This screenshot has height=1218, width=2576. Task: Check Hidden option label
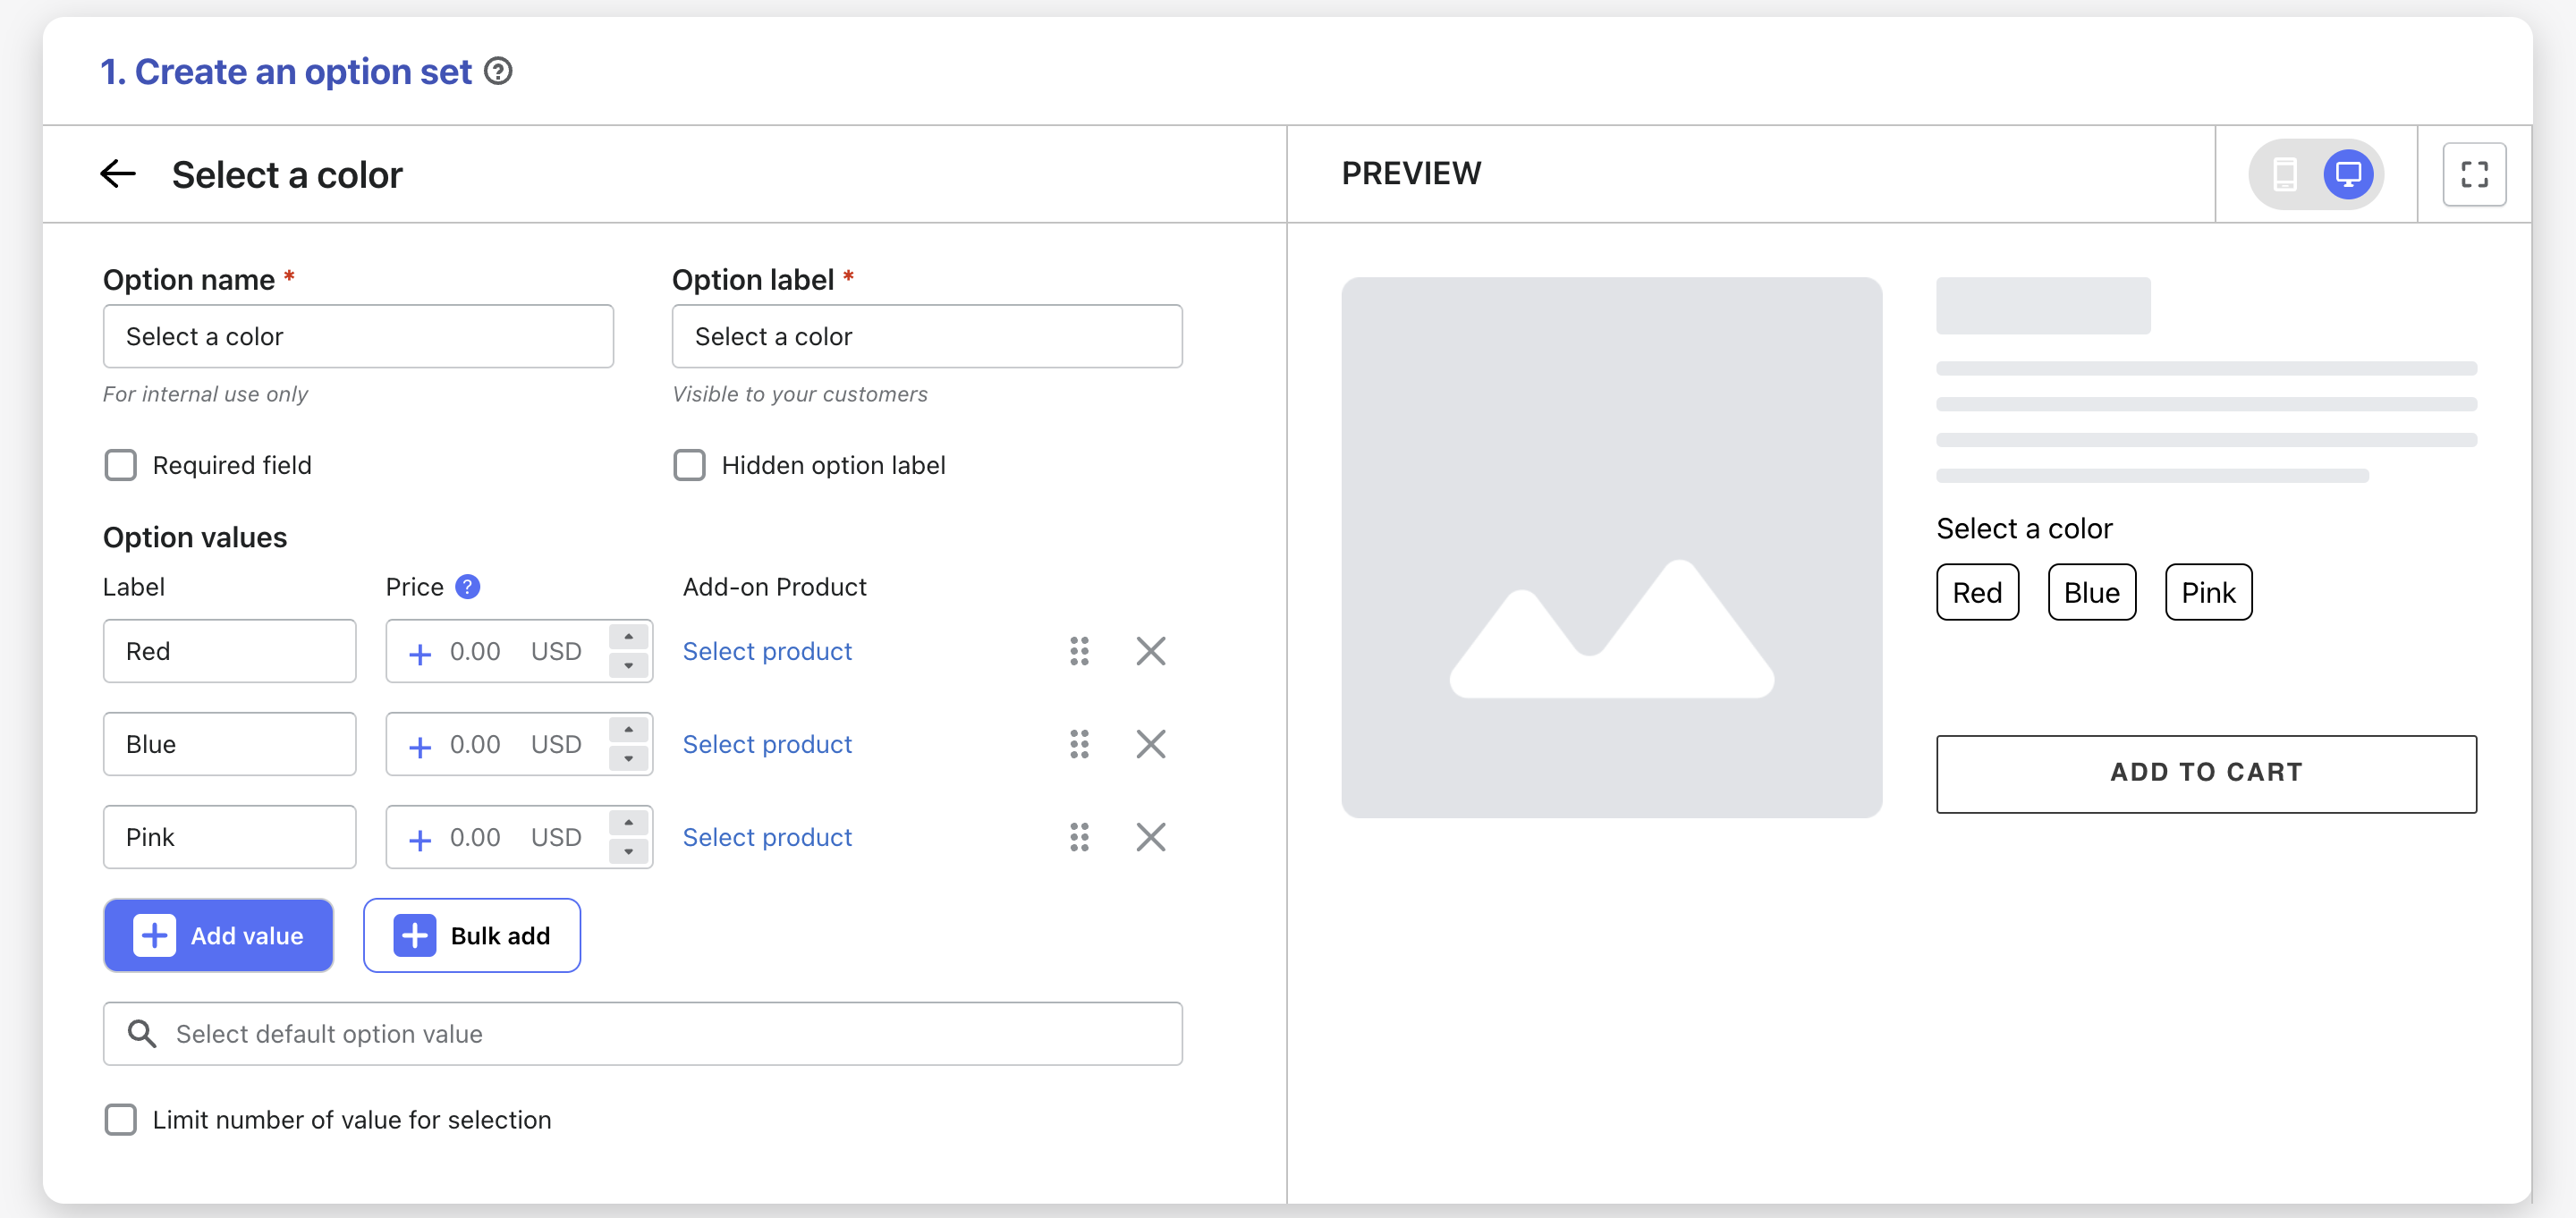coord(689,465)
